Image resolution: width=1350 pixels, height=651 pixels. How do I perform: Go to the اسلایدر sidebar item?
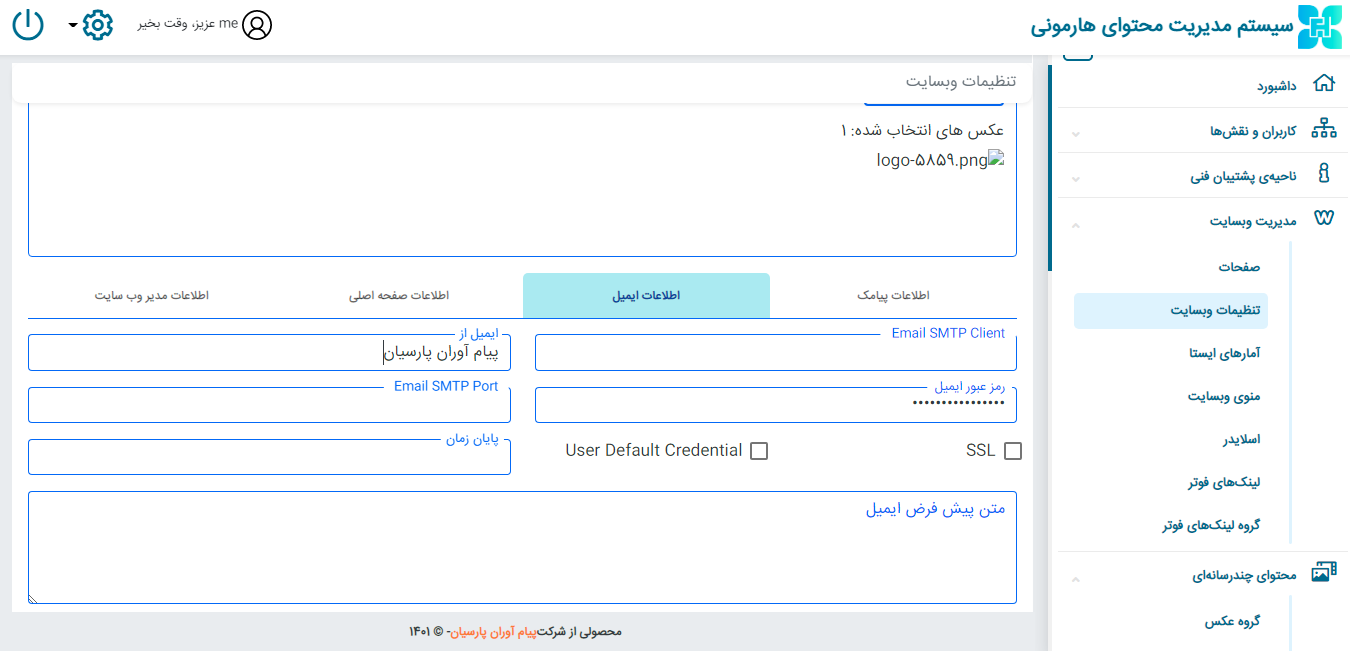point(1241,439)
